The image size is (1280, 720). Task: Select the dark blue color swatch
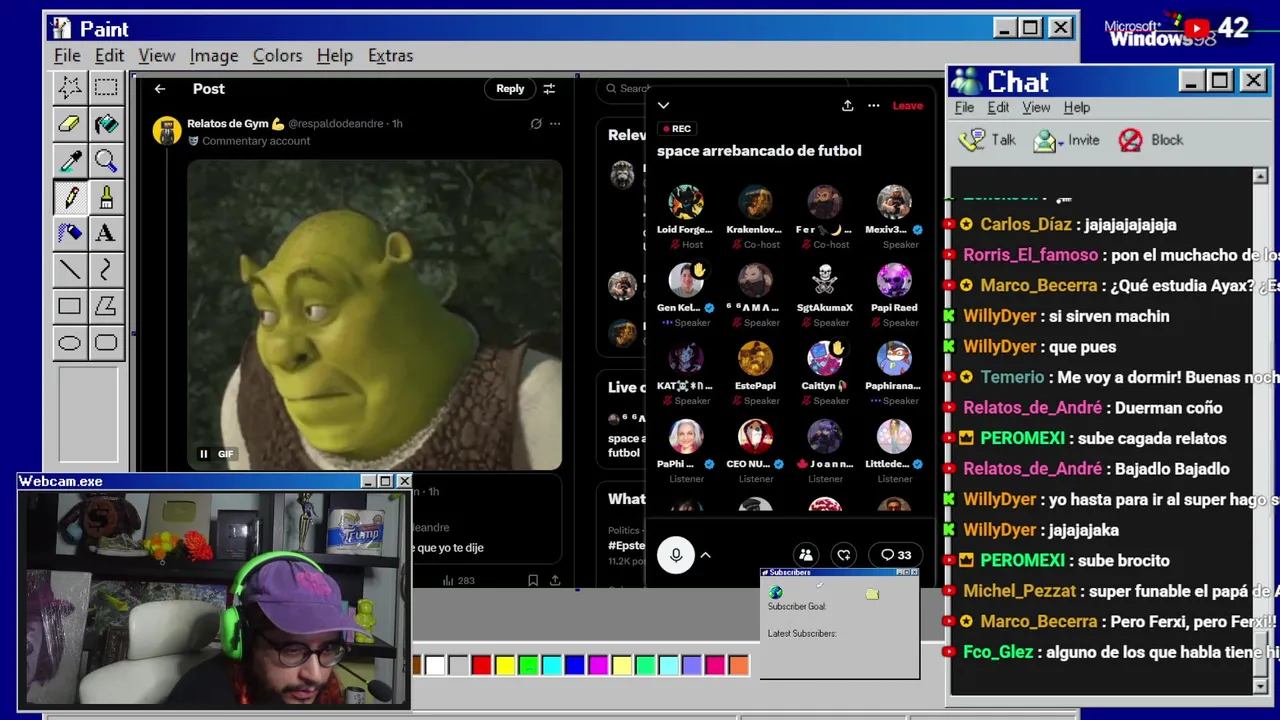[575, 665]
